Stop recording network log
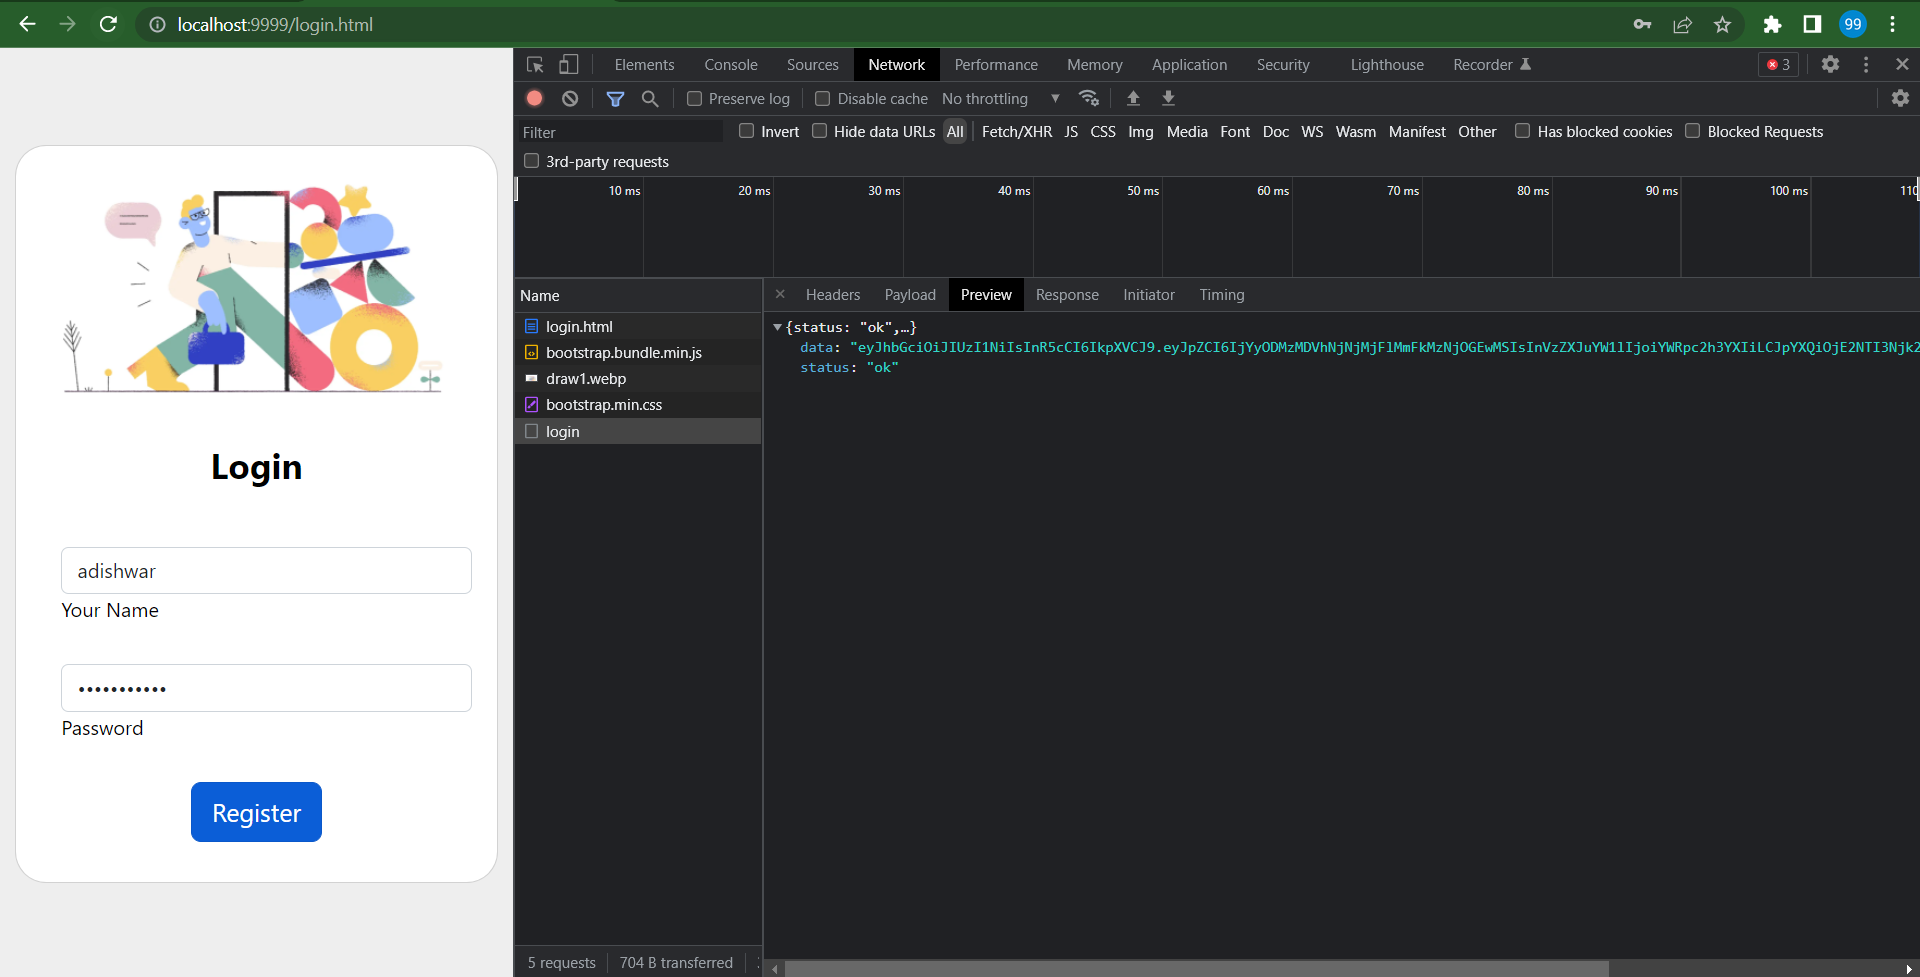This screenshot has width=1920, height=977. [x=535, y=98]
